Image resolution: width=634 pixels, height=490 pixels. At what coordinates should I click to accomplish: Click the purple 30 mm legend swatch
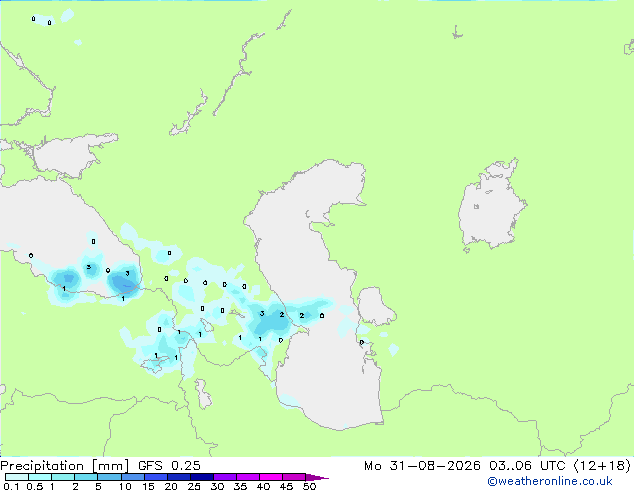(225, 477)
